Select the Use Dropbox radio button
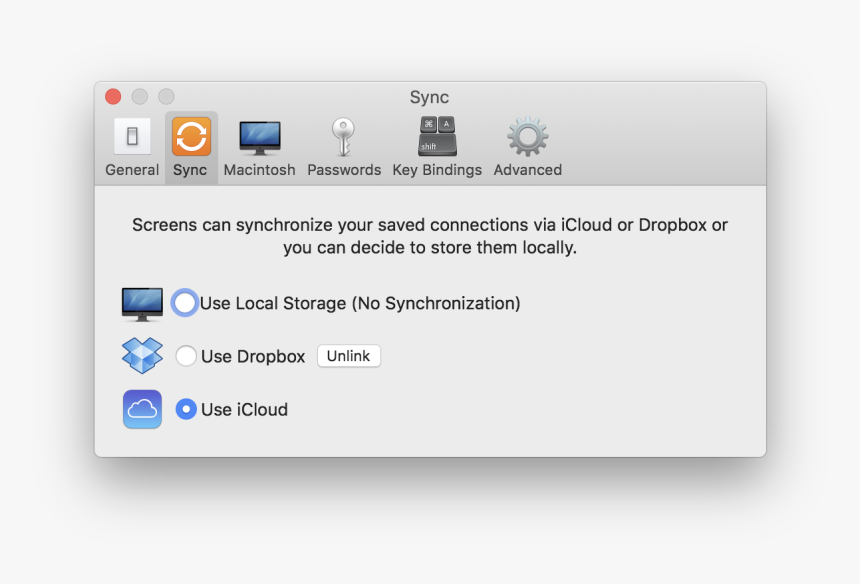 click(x=186, y=356)
